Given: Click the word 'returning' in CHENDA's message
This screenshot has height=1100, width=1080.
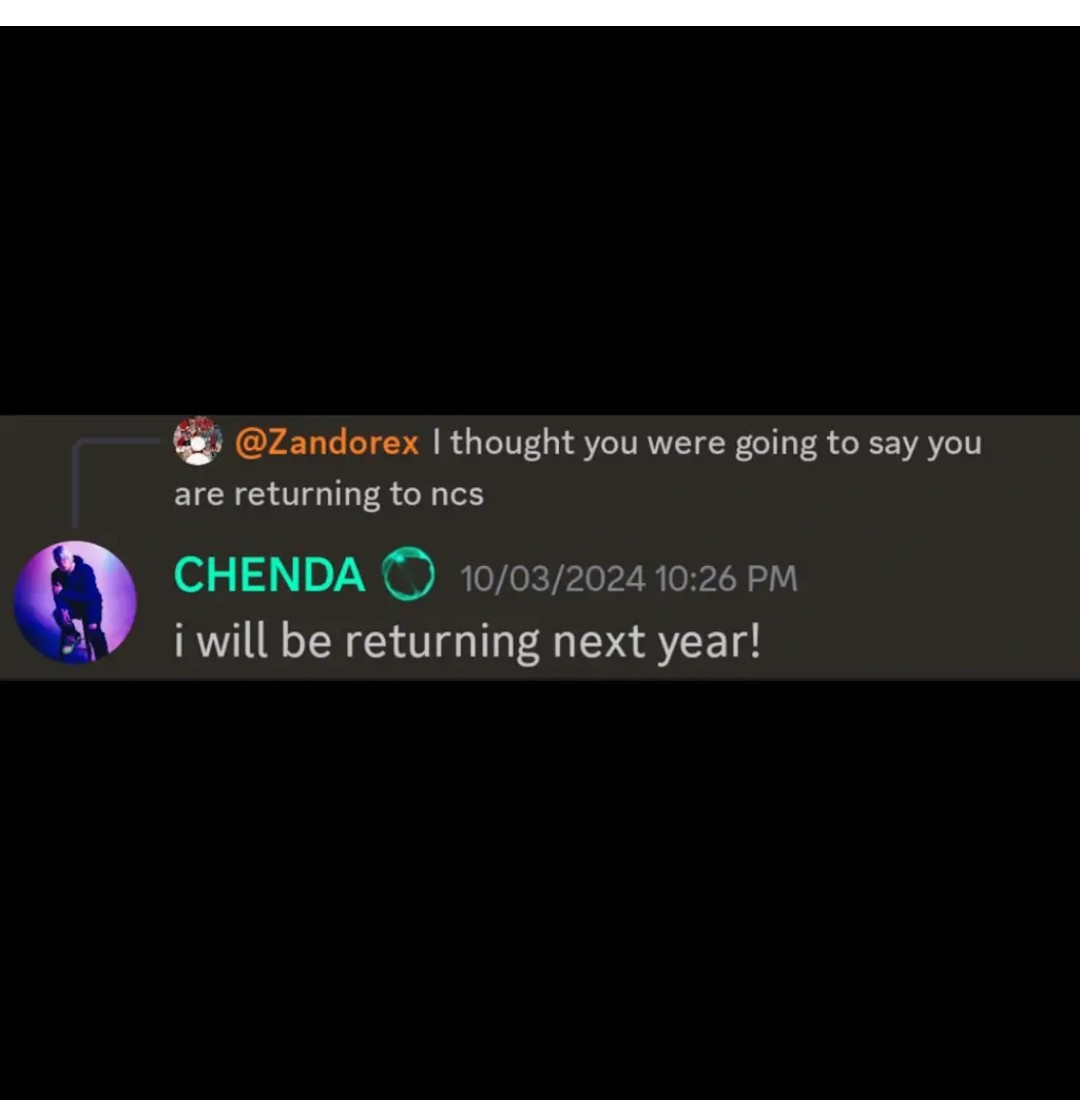Looking at the screenshot, I should (x=442, y=643).
